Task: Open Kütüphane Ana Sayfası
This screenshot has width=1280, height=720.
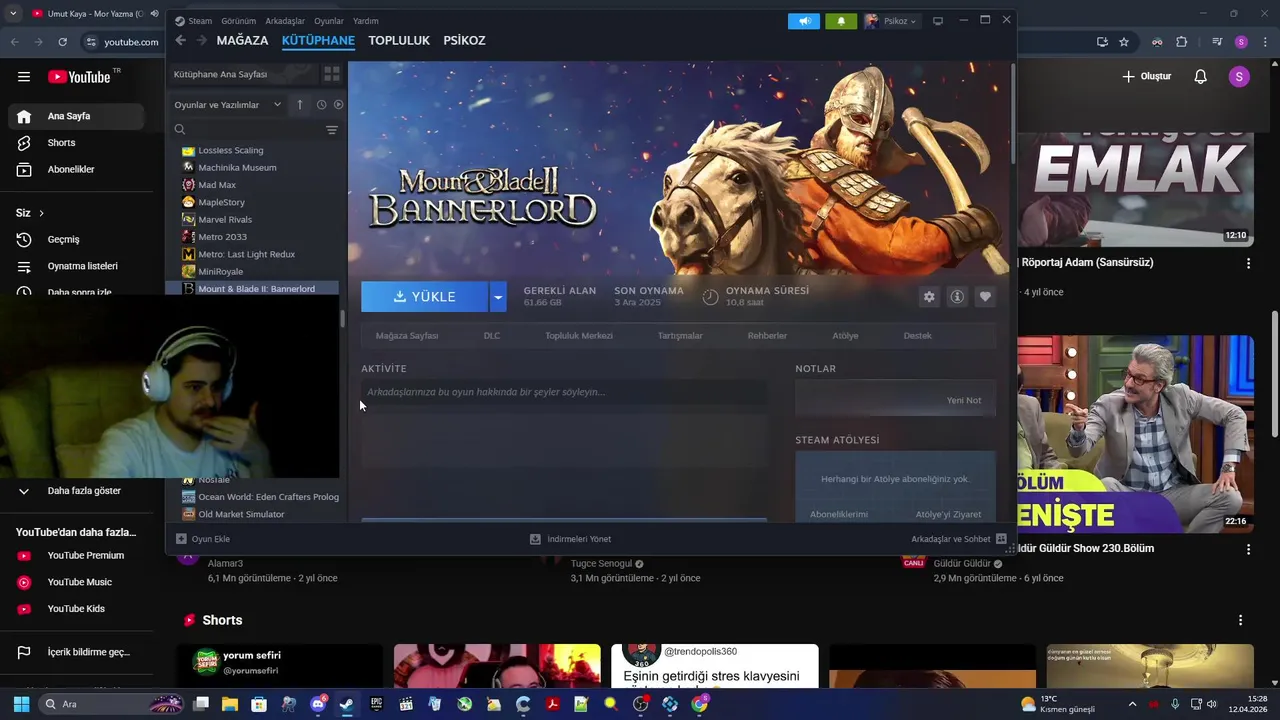Action: point(243,74)
